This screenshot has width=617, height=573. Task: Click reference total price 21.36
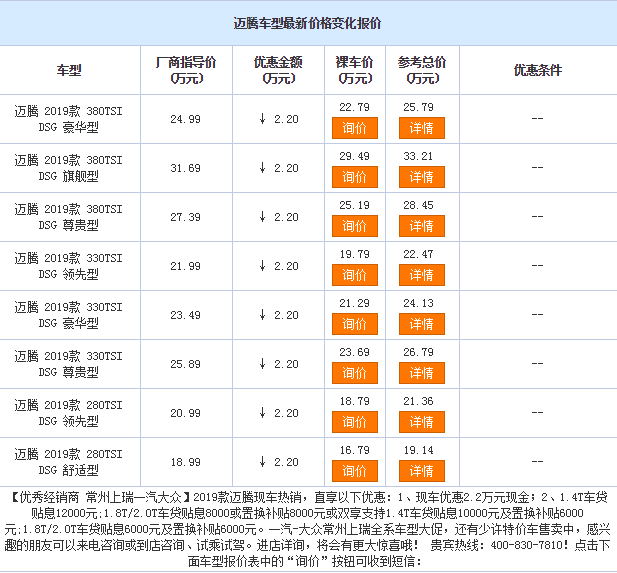click(418, 401)
